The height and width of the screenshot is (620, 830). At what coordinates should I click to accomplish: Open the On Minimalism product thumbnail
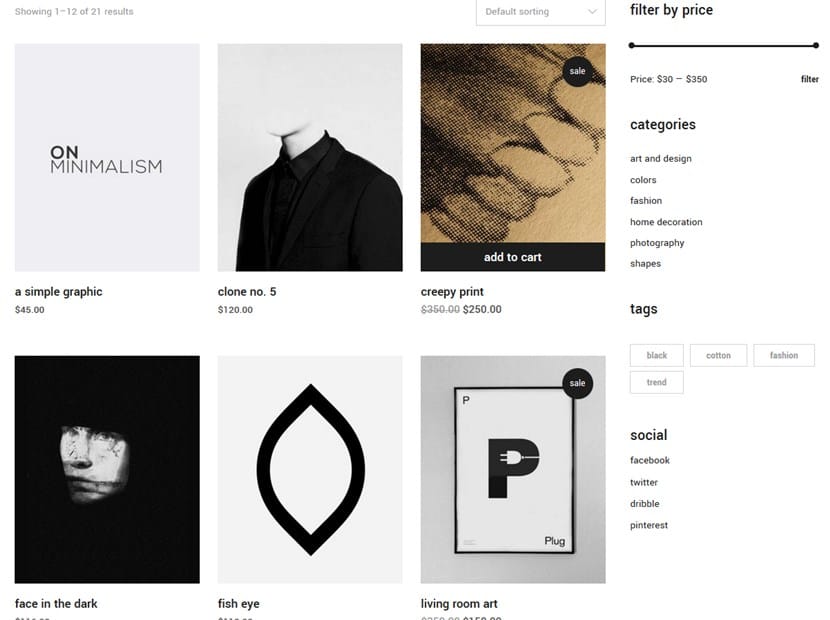point(107,158)
